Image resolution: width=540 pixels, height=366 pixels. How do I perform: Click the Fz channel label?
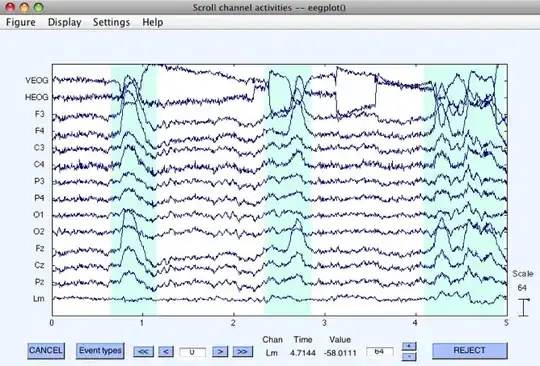coord(40,248)
